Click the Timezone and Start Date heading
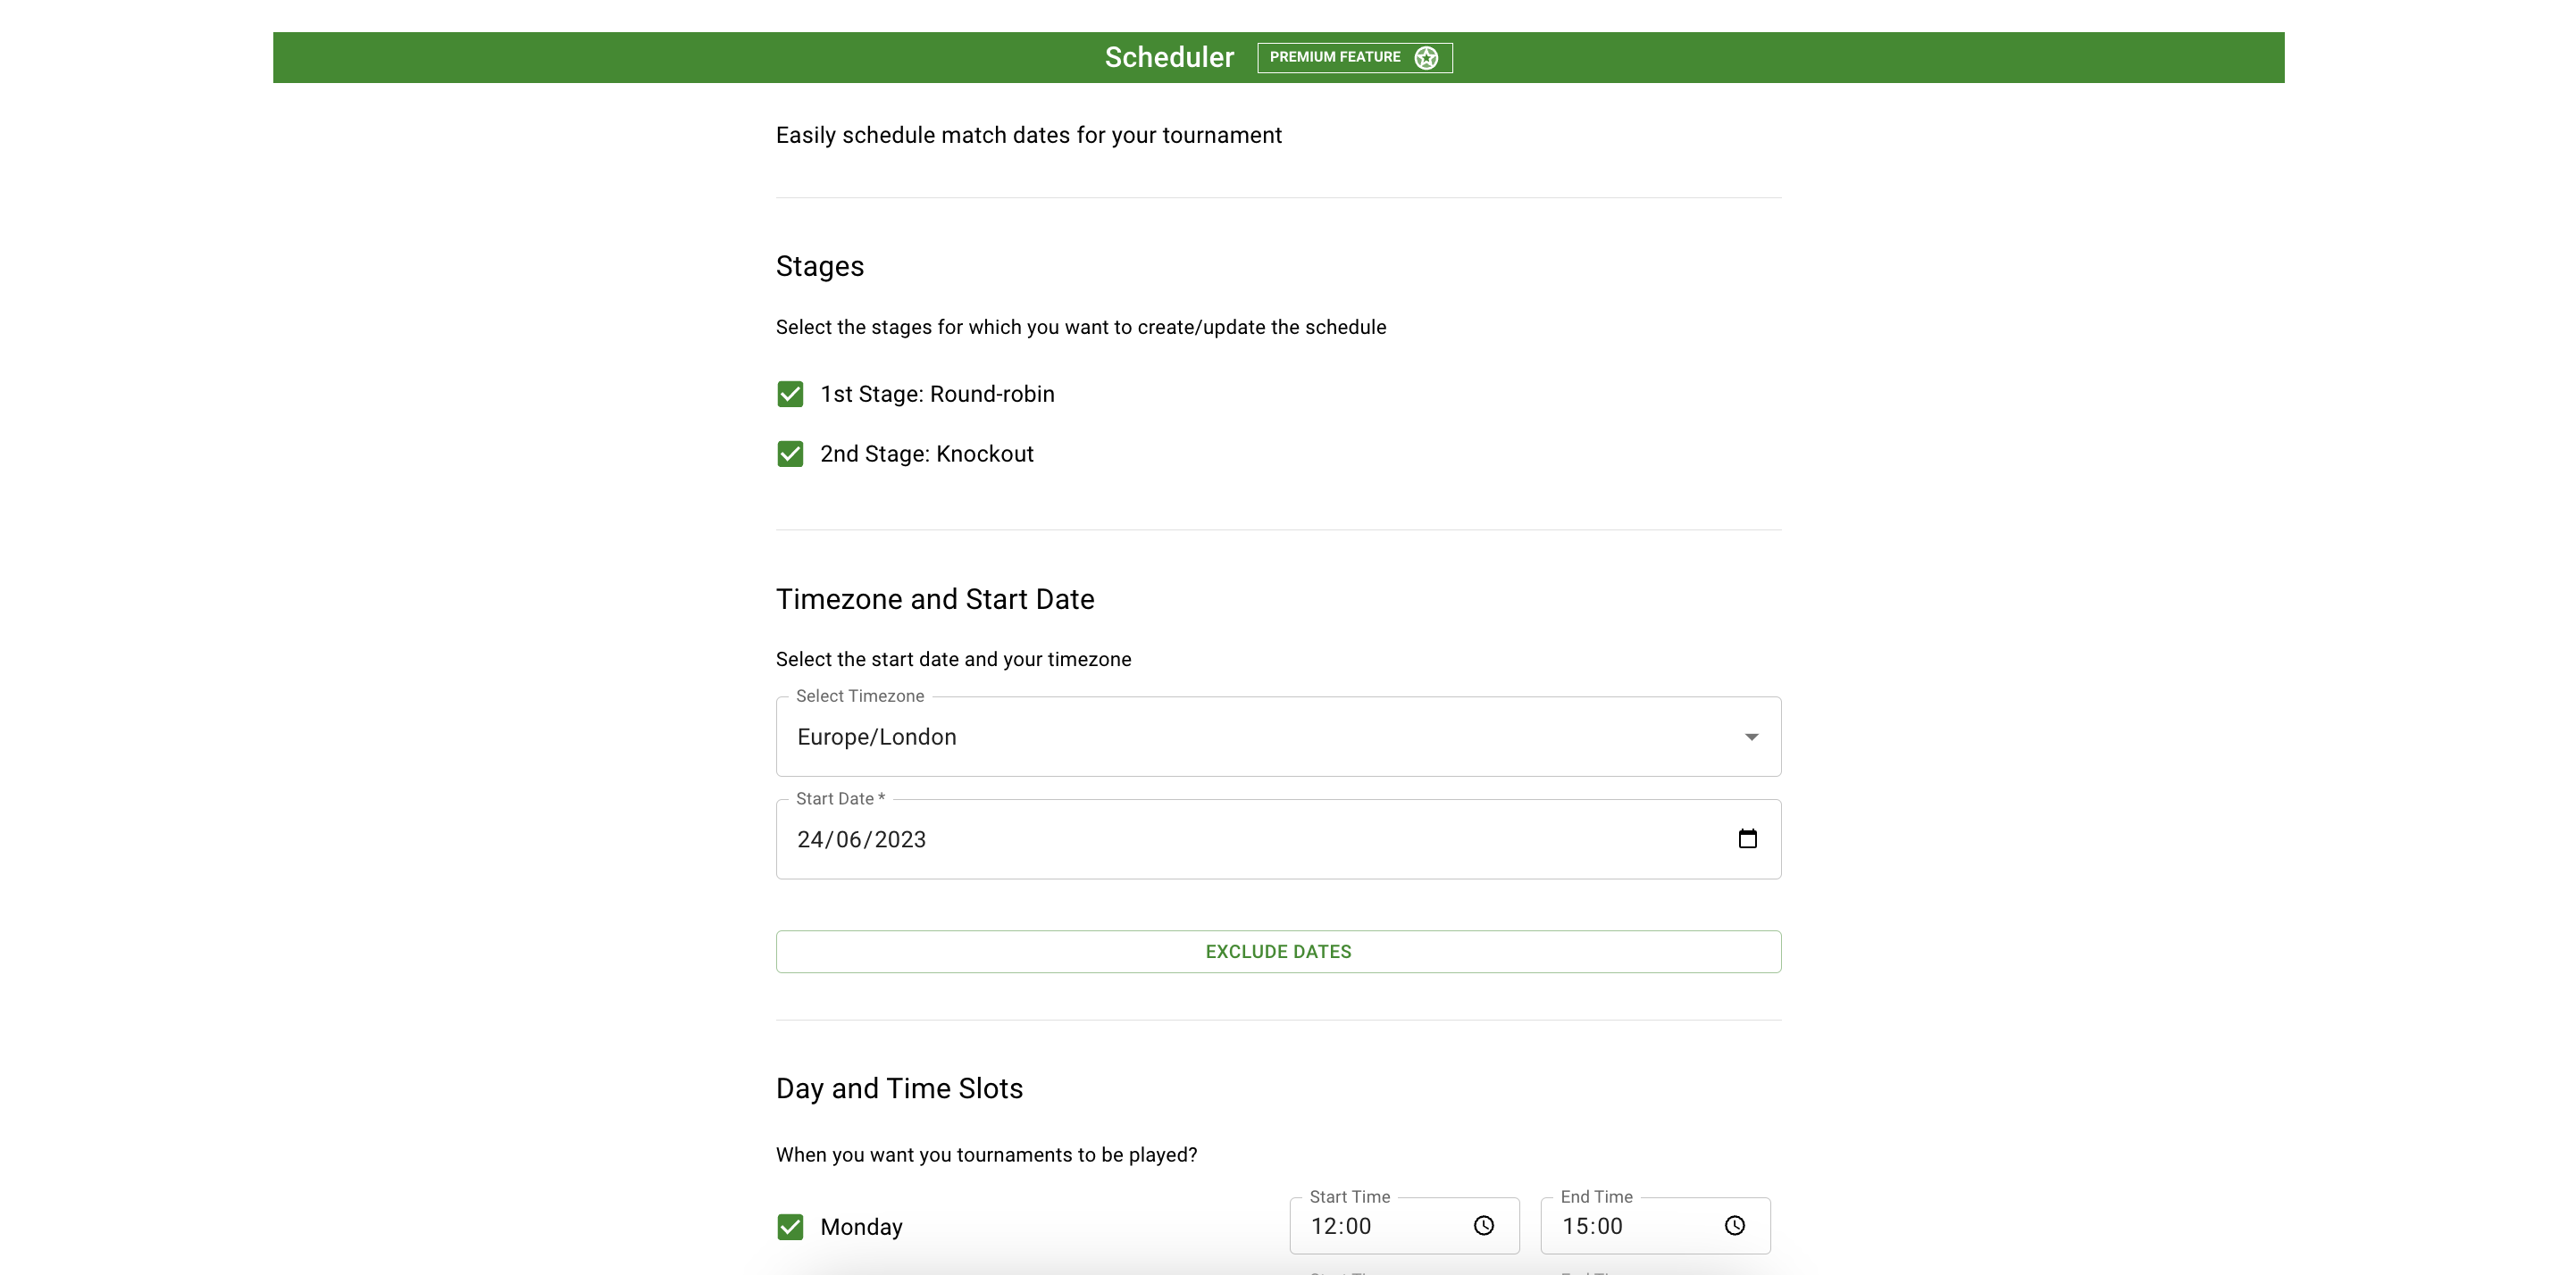 click(934, 599)
